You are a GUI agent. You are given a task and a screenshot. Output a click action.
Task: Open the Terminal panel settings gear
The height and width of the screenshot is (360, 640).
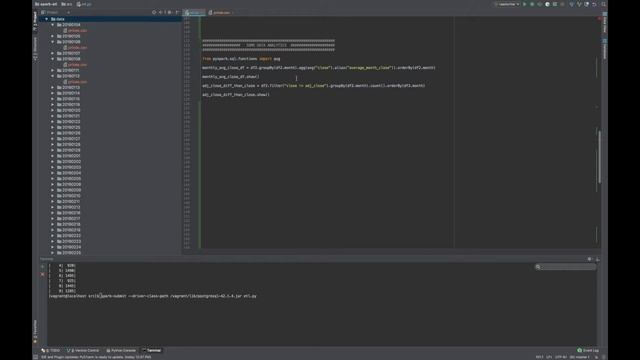point(589,259)
